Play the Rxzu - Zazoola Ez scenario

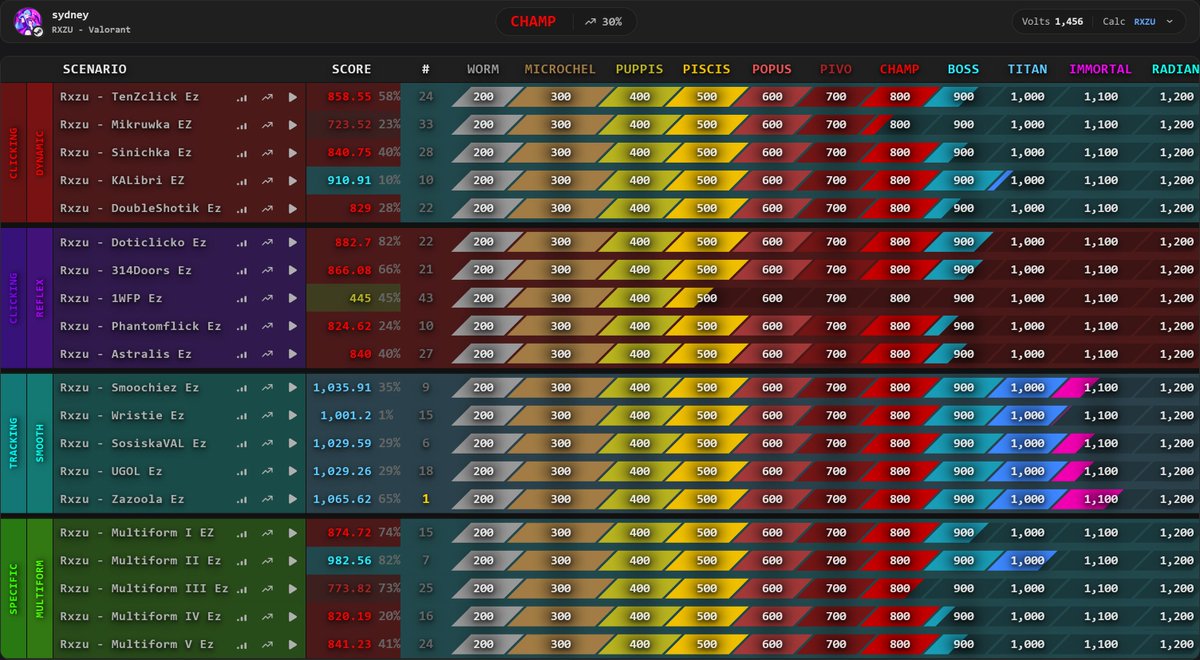pyautogui.click(x=293, y=499)
